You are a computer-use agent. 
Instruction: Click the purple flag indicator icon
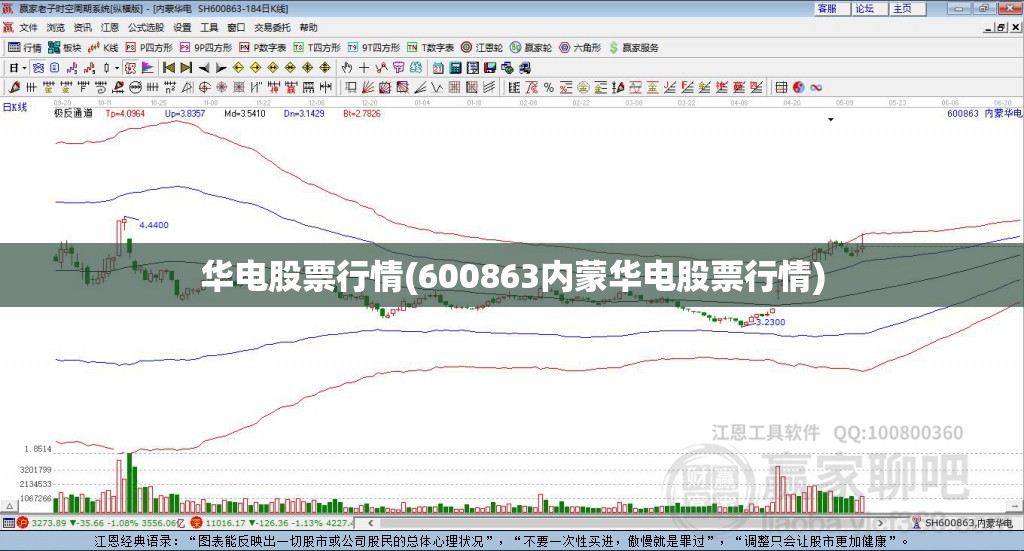coord(148,68)
